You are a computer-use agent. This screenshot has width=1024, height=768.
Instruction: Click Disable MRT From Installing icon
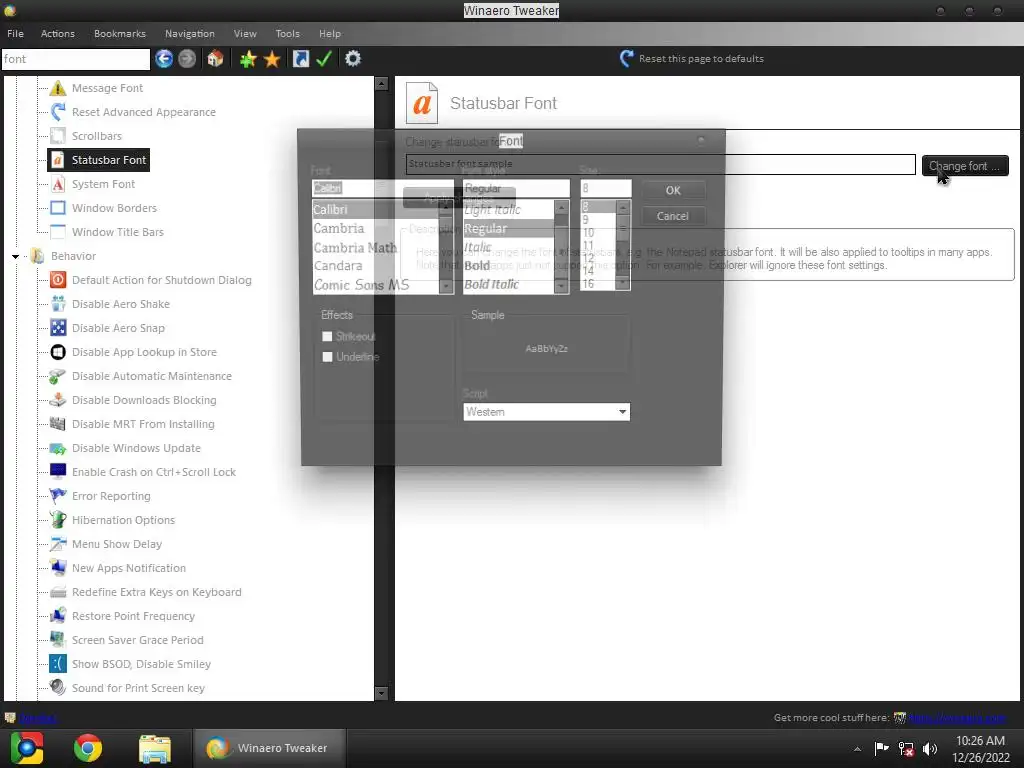point(58,424)
